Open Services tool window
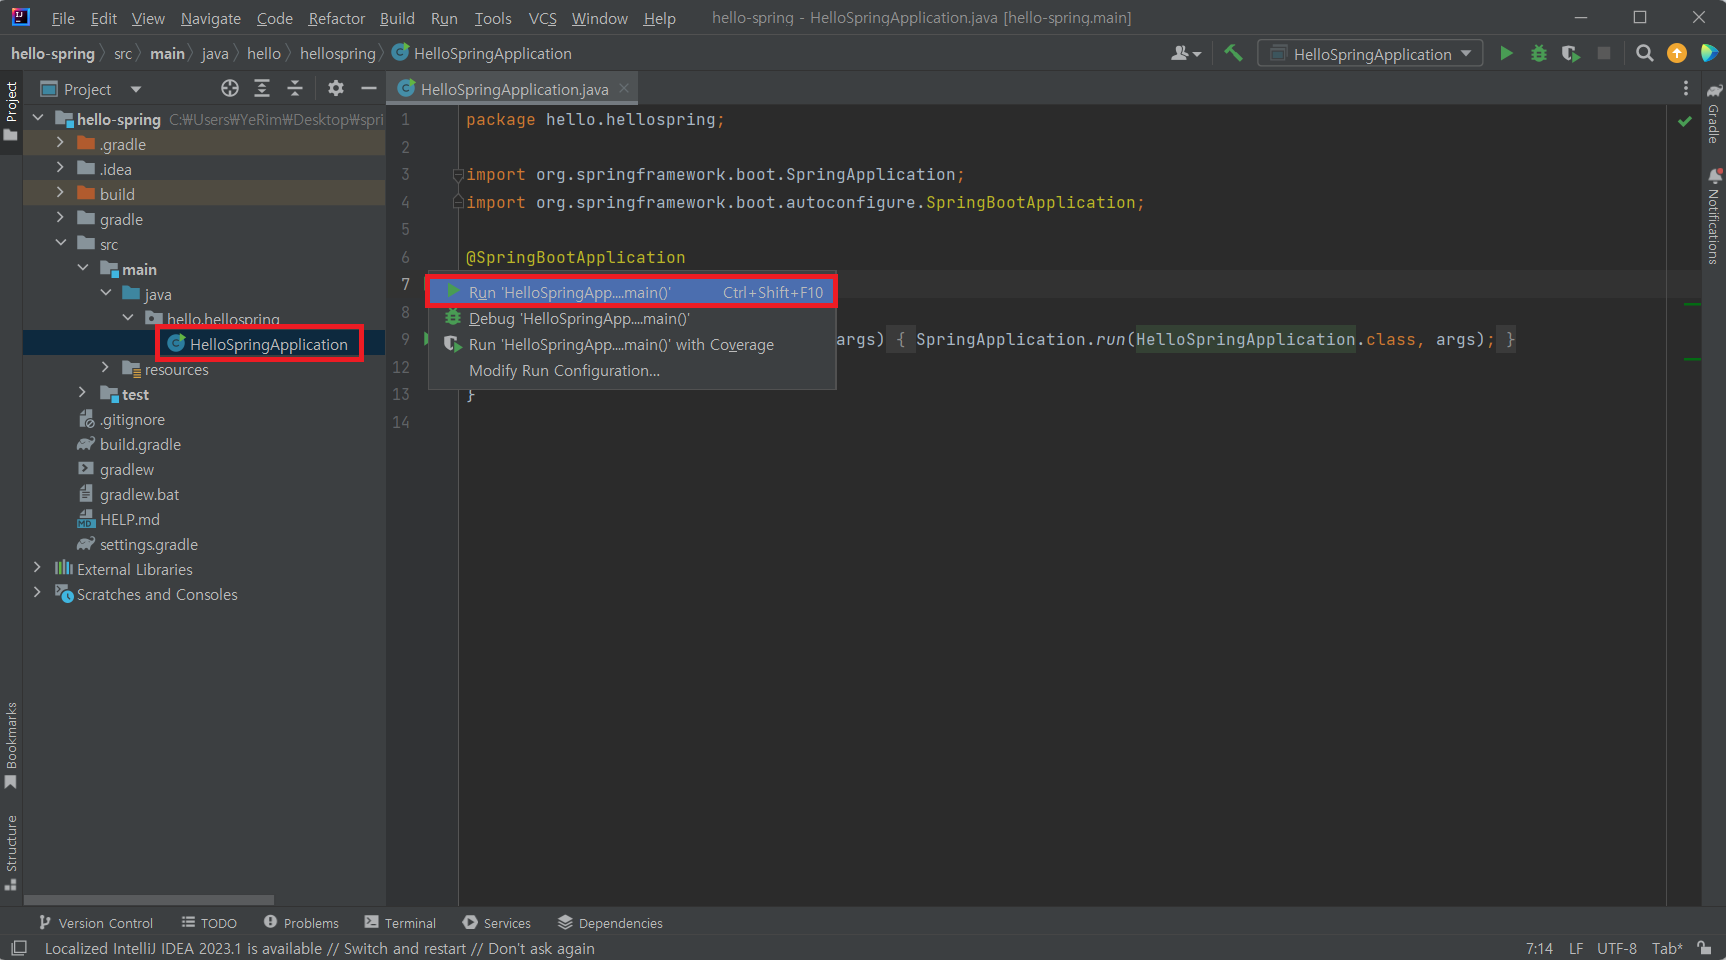 496,922
